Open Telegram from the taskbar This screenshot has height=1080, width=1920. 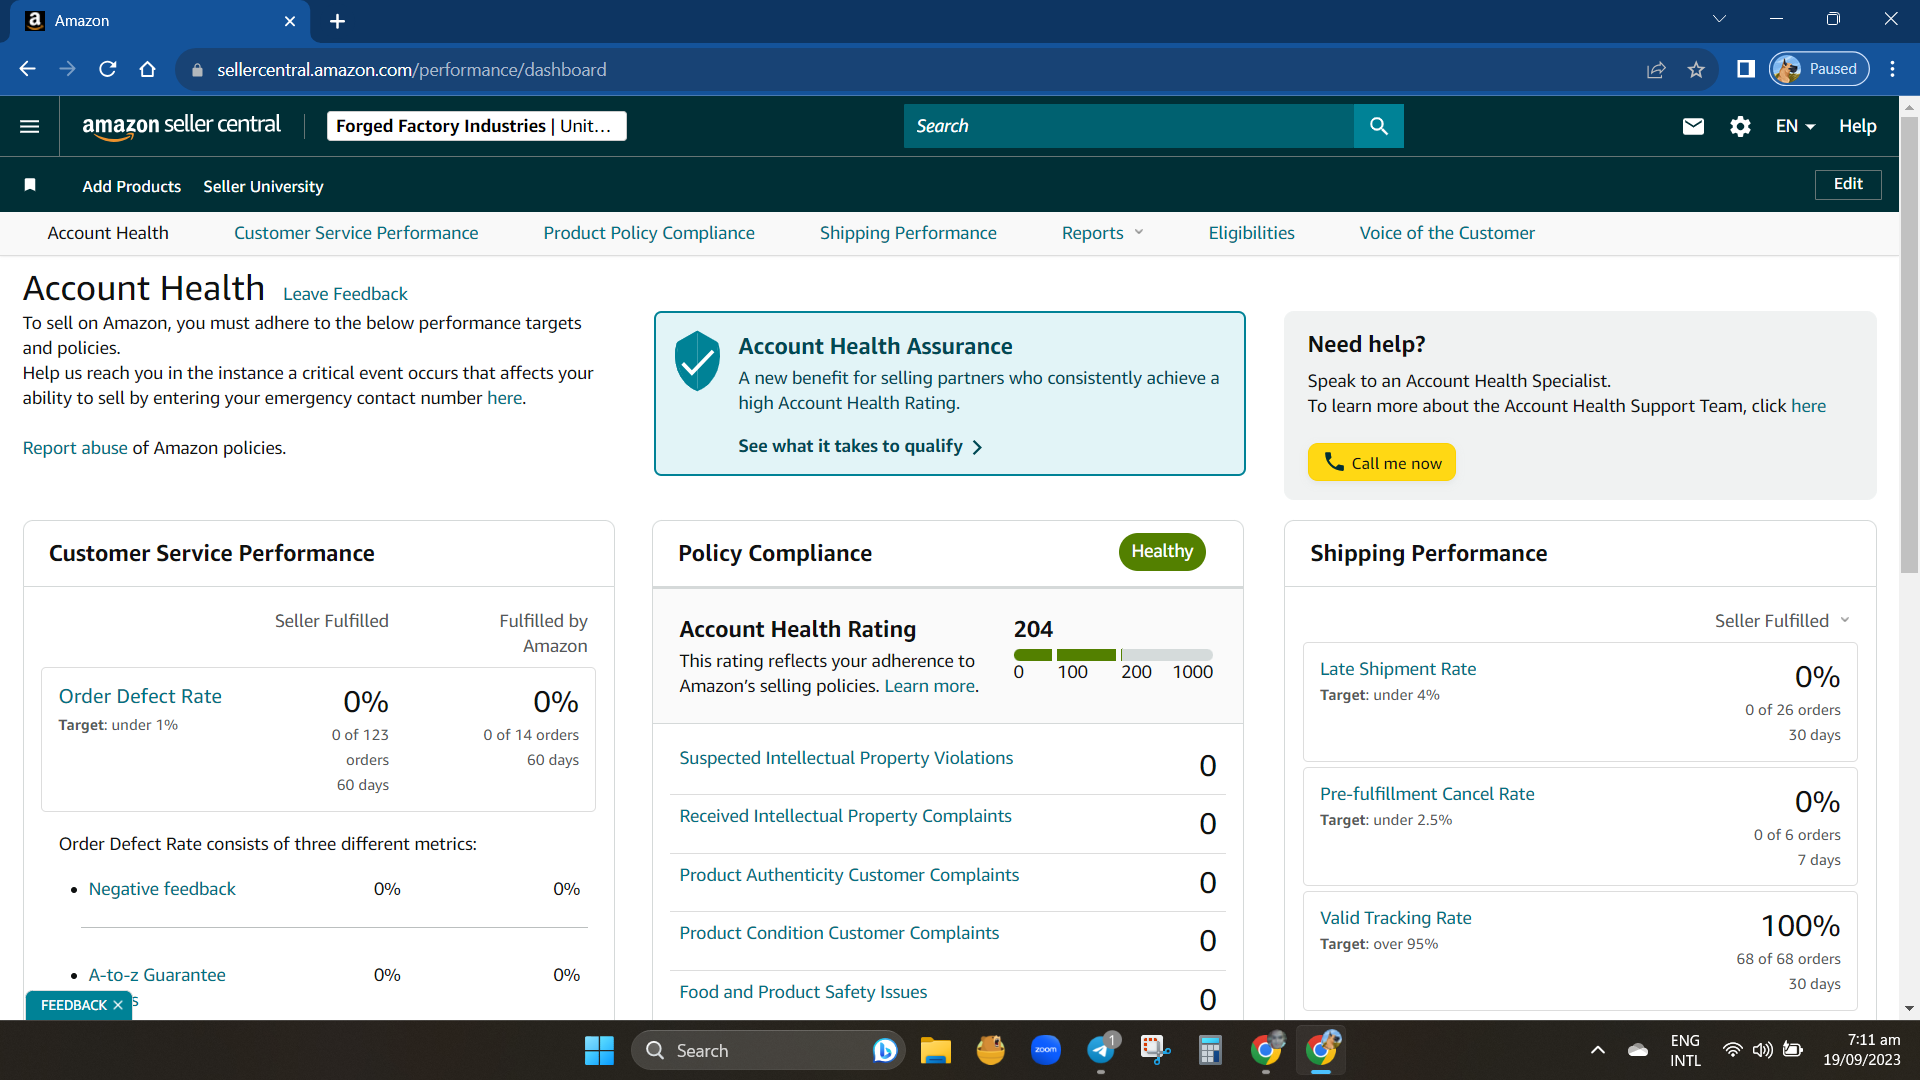coord(1101,1050)
